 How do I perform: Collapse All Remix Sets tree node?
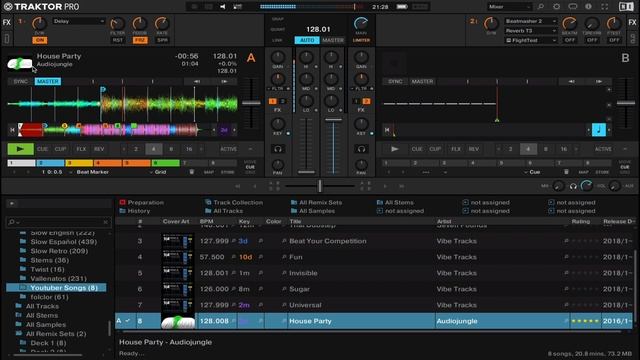pyautogui.click(x=18, y=333)
